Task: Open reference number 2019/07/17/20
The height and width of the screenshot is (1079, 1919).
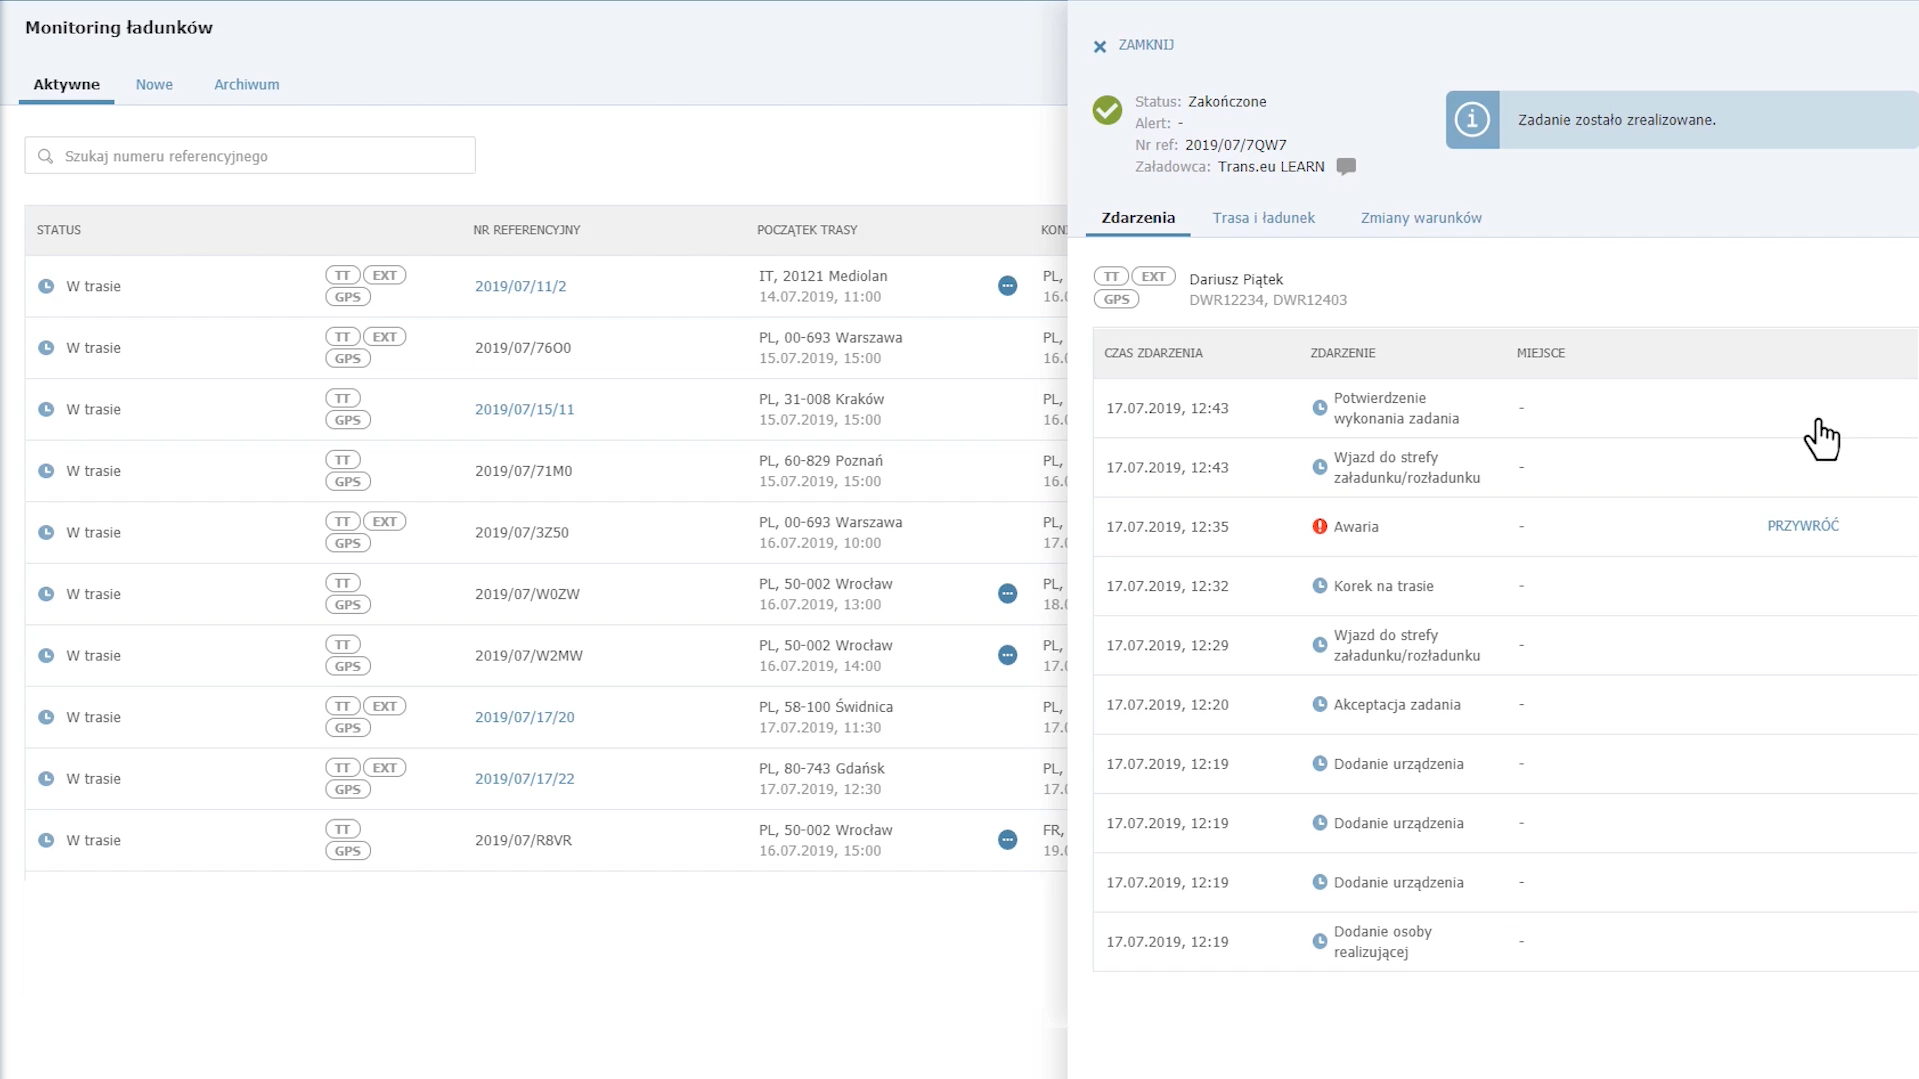Action: (524, 717)
